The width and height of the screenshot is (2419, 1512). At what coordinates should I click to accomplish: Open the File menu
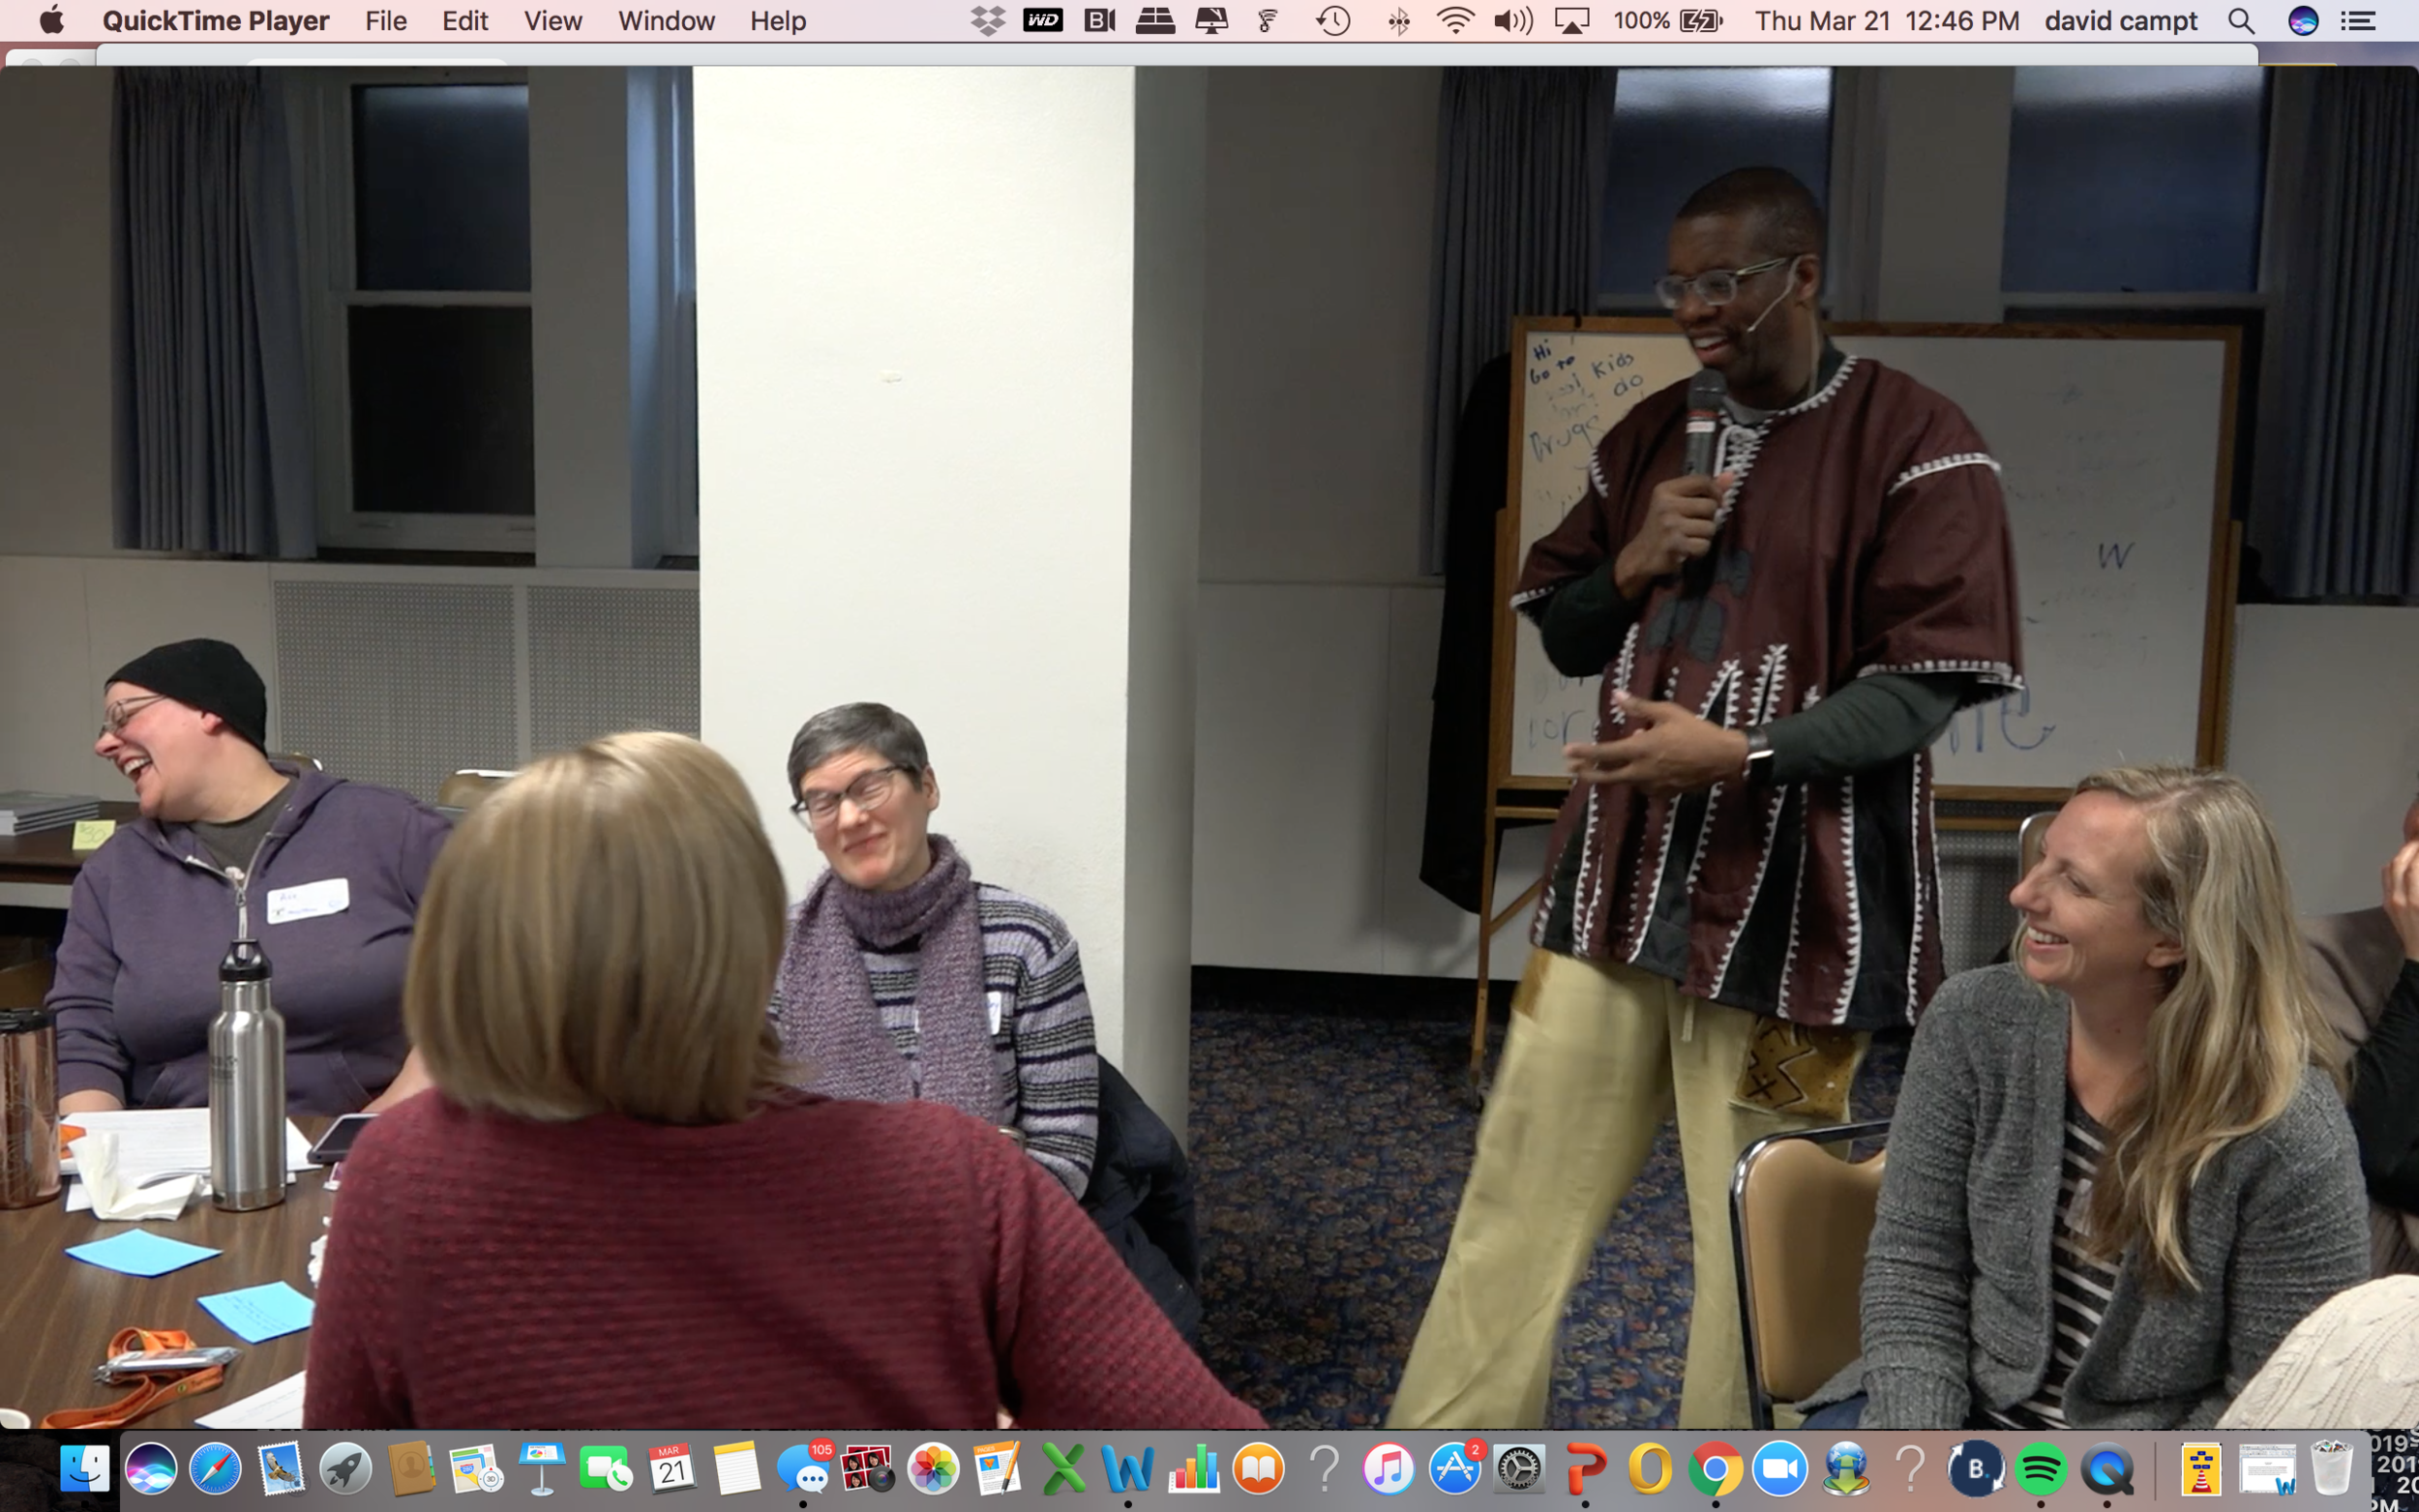click(385, 20)
